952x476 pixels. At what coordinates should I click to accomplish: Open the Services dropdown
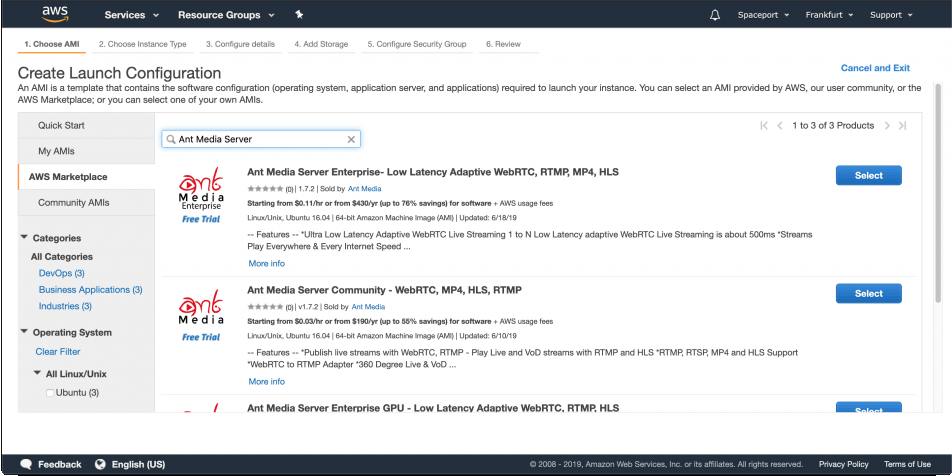pyautogui.click(x=132, y=15)
